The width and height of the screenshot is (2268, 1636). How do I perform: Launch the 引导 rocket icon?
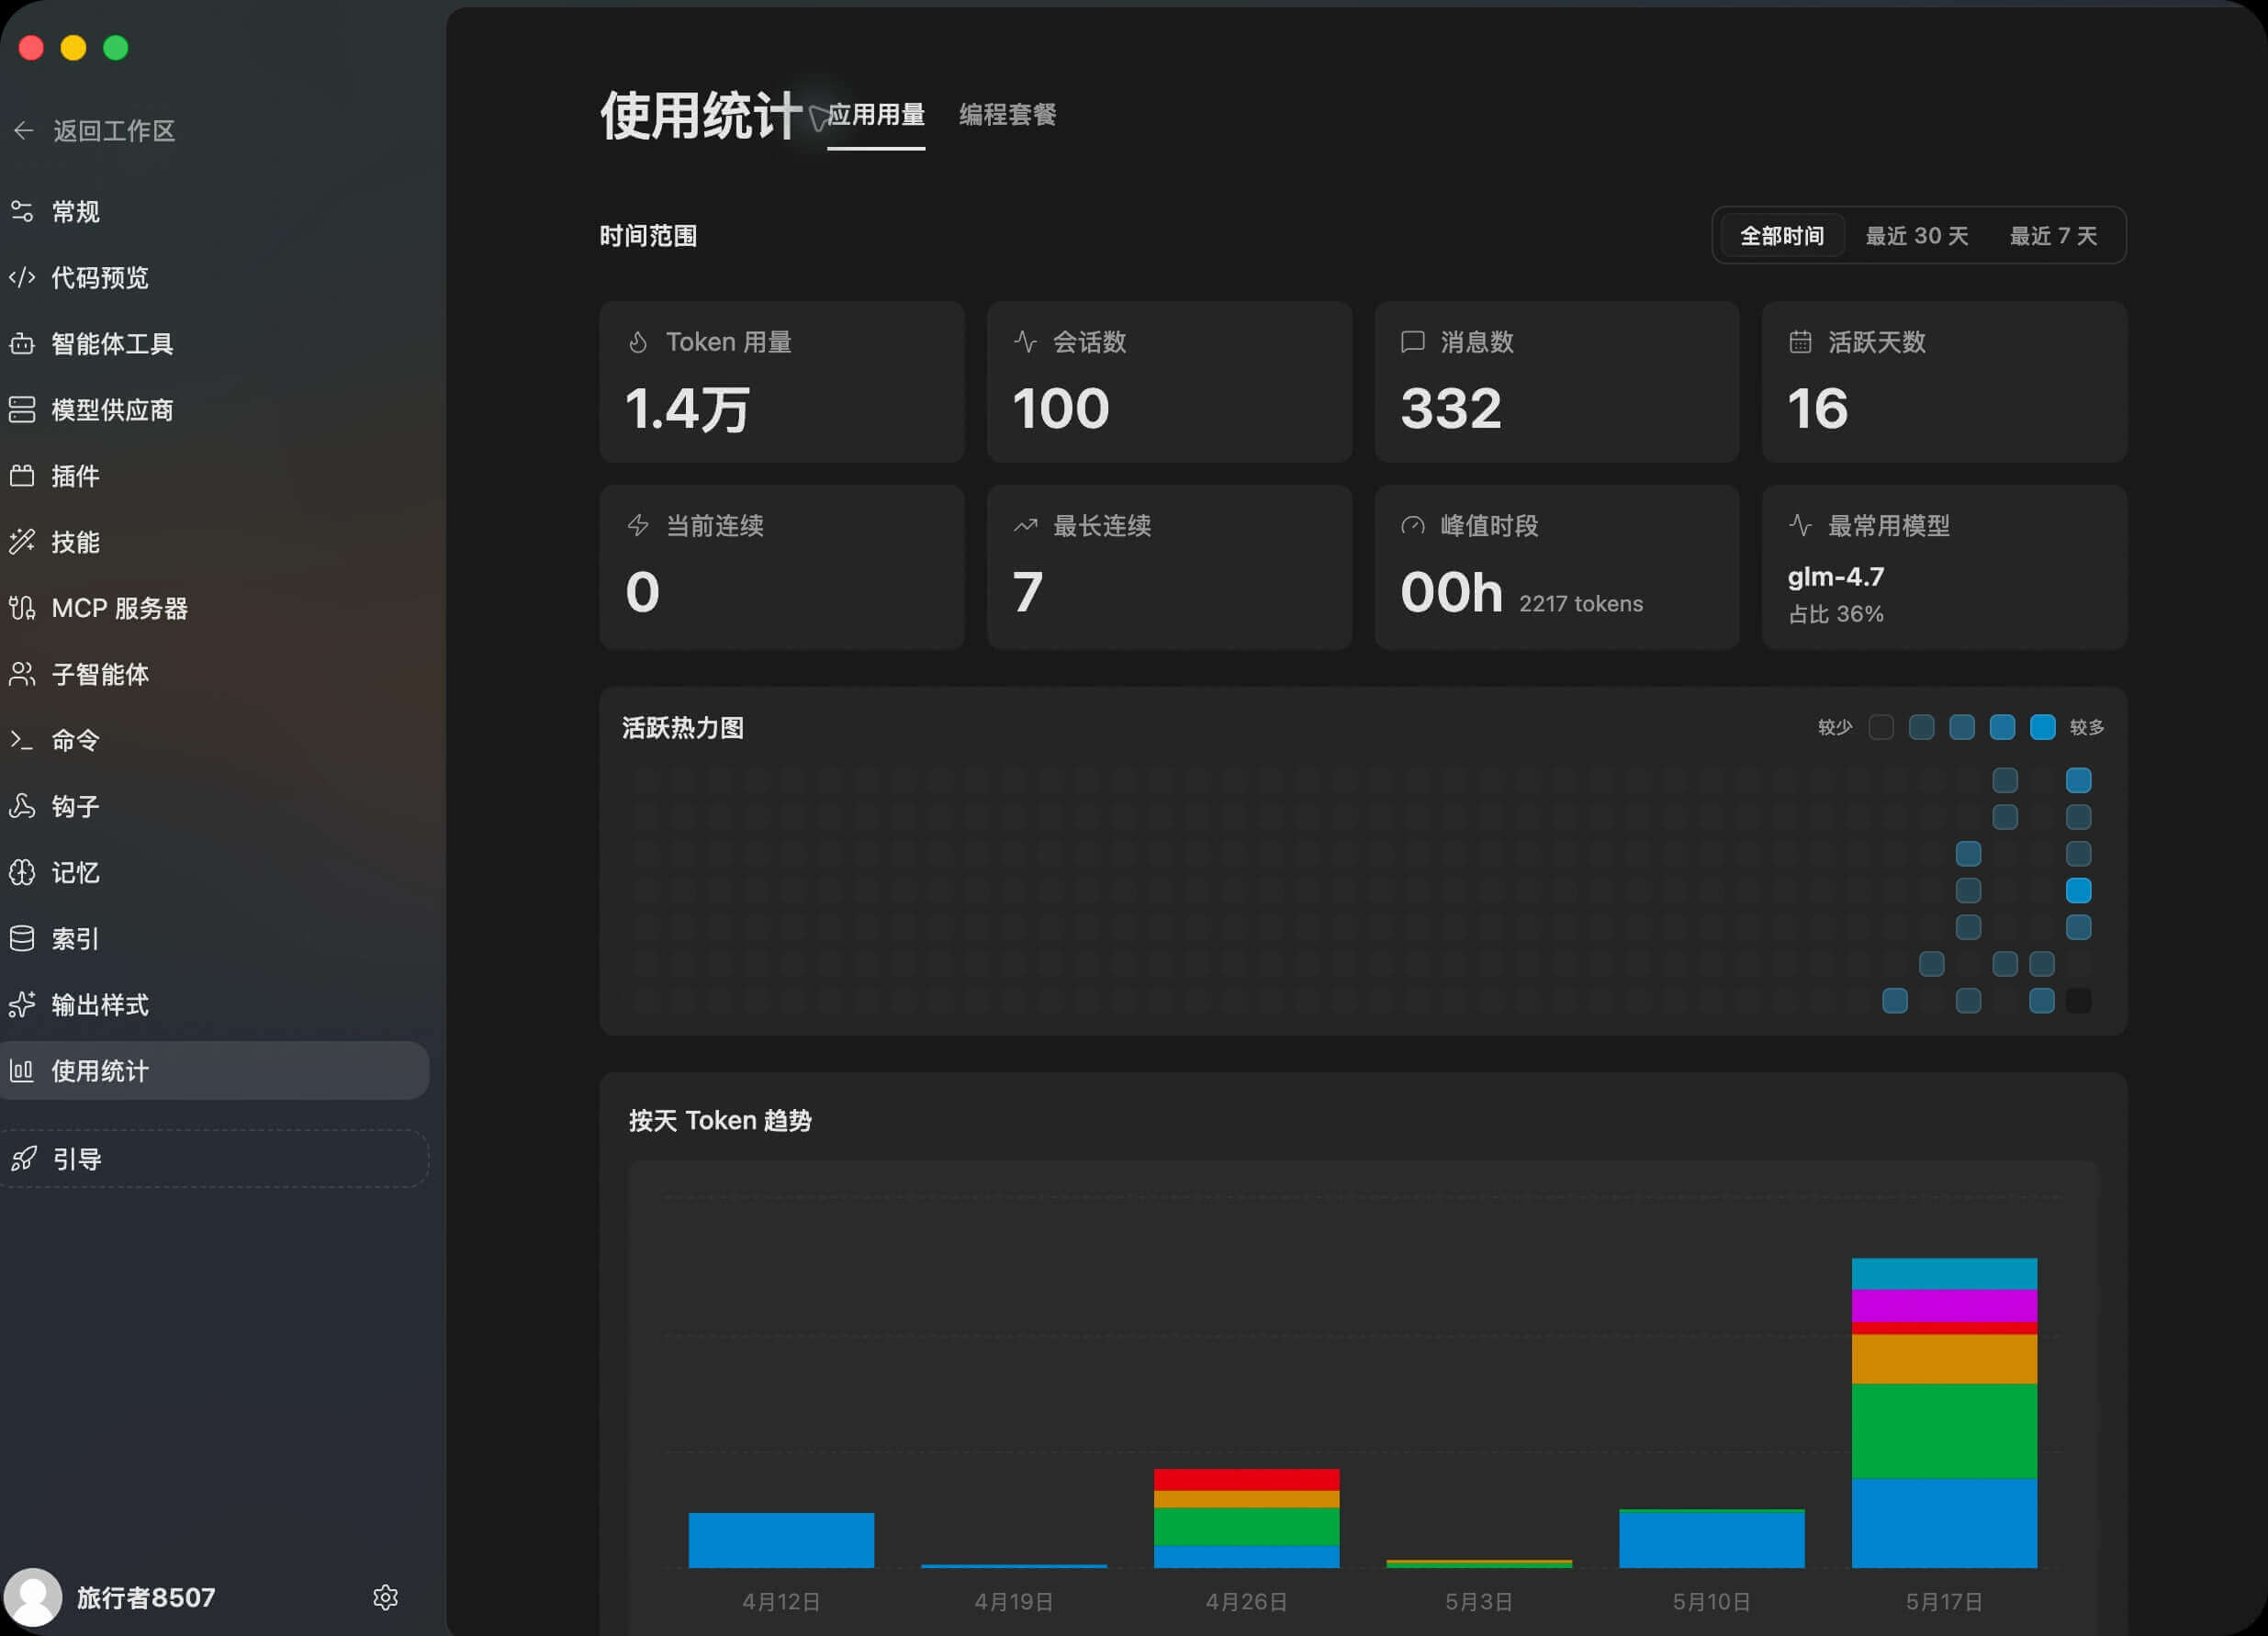coord(24,1159)
